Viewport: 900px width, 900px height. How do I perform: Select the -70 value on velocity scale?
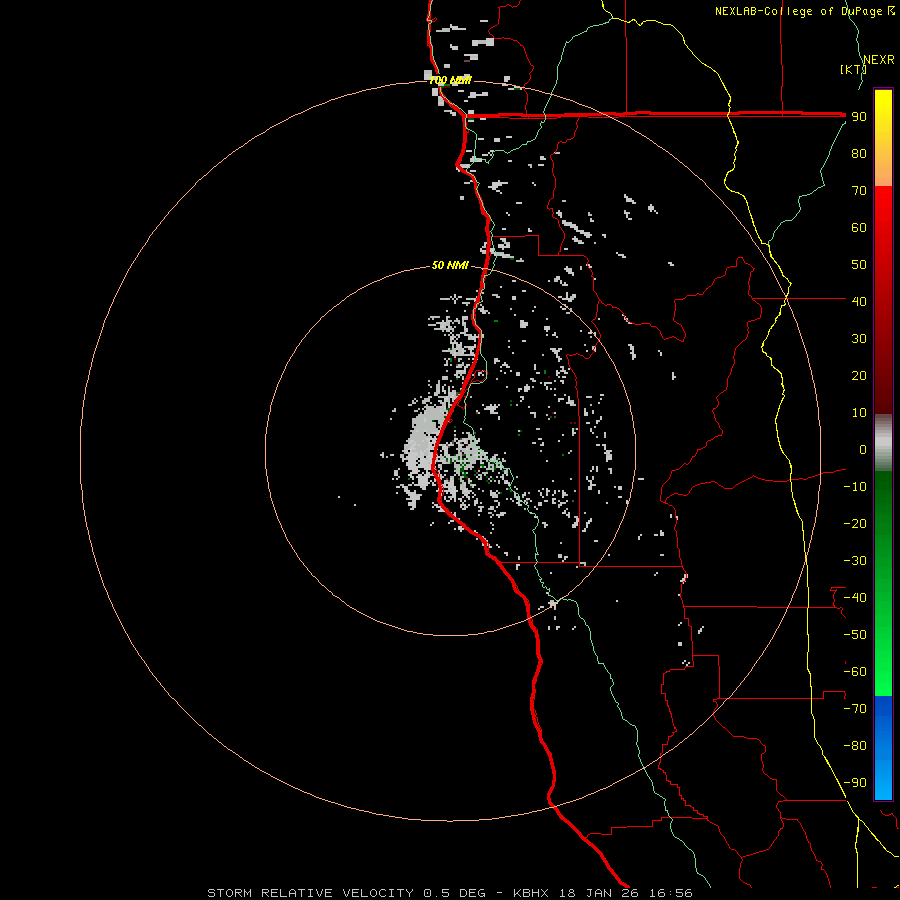click(x=855, y=709)
